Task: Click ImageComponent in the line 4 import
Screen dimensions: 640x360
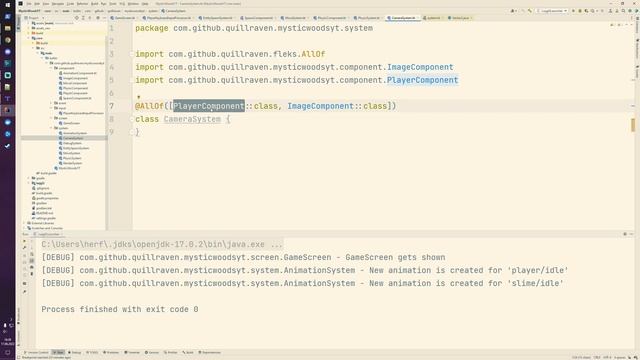Action: coord(420,67)
